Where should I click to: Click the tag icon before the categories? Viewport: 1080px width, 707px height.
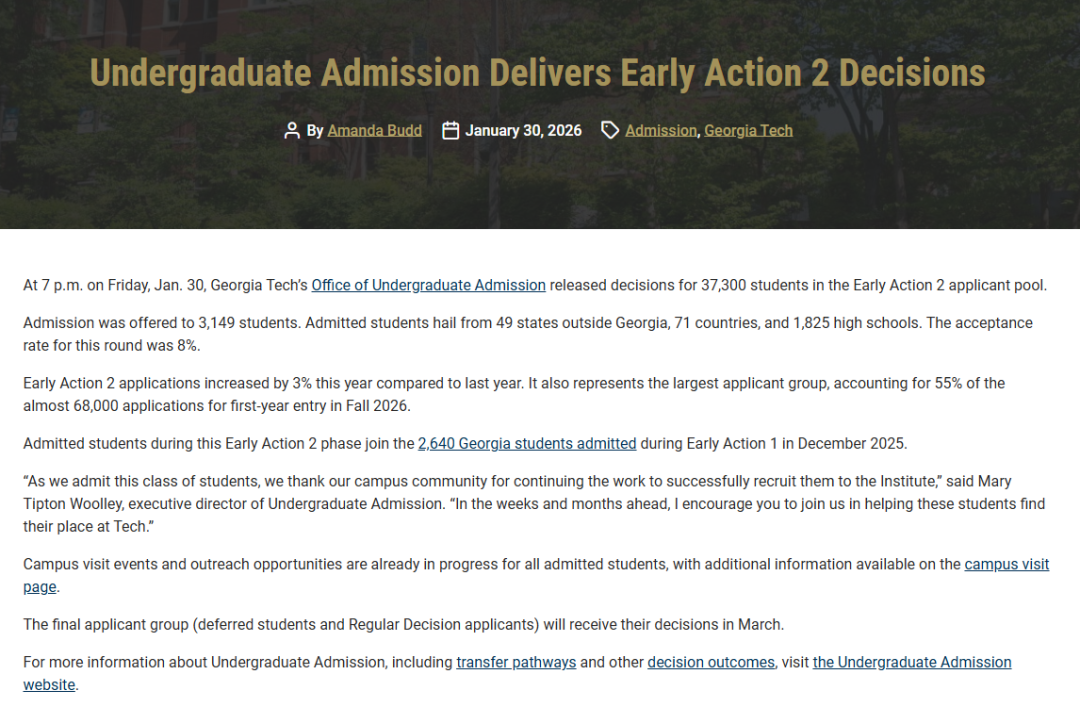(610, 130)
